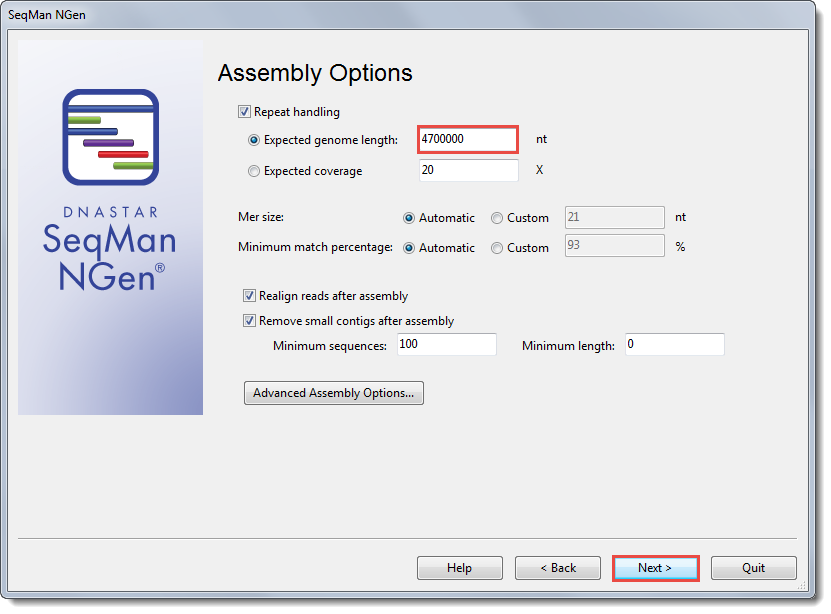Click the Minimum length input field
Viewport: 831px width, 614px height.
675,344
